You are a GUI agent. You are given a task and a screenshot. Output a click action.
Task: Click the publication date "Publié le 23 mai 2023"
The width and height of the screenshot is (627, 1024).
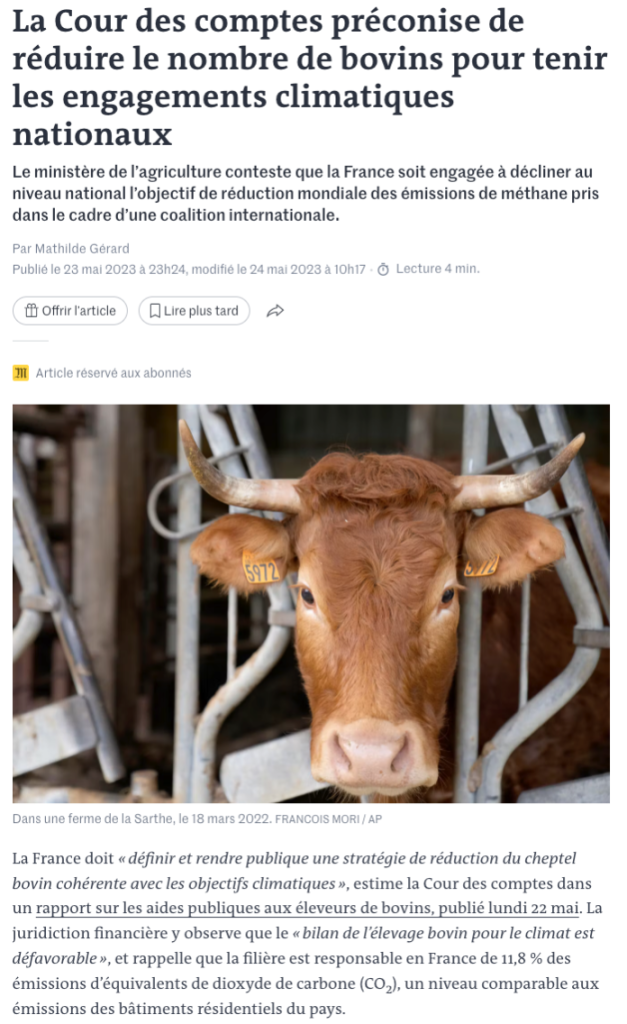pyautogui.click(x=74, y=269)
